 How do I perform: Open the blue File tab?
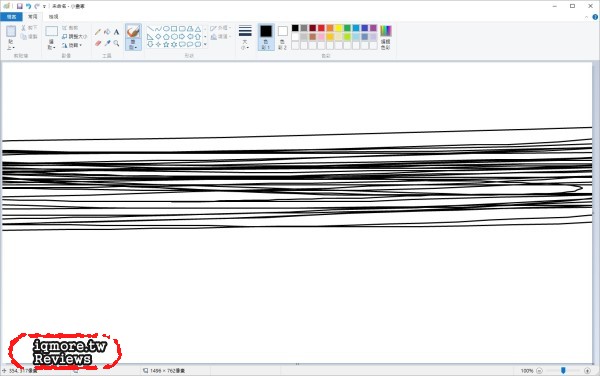point(11,17)
